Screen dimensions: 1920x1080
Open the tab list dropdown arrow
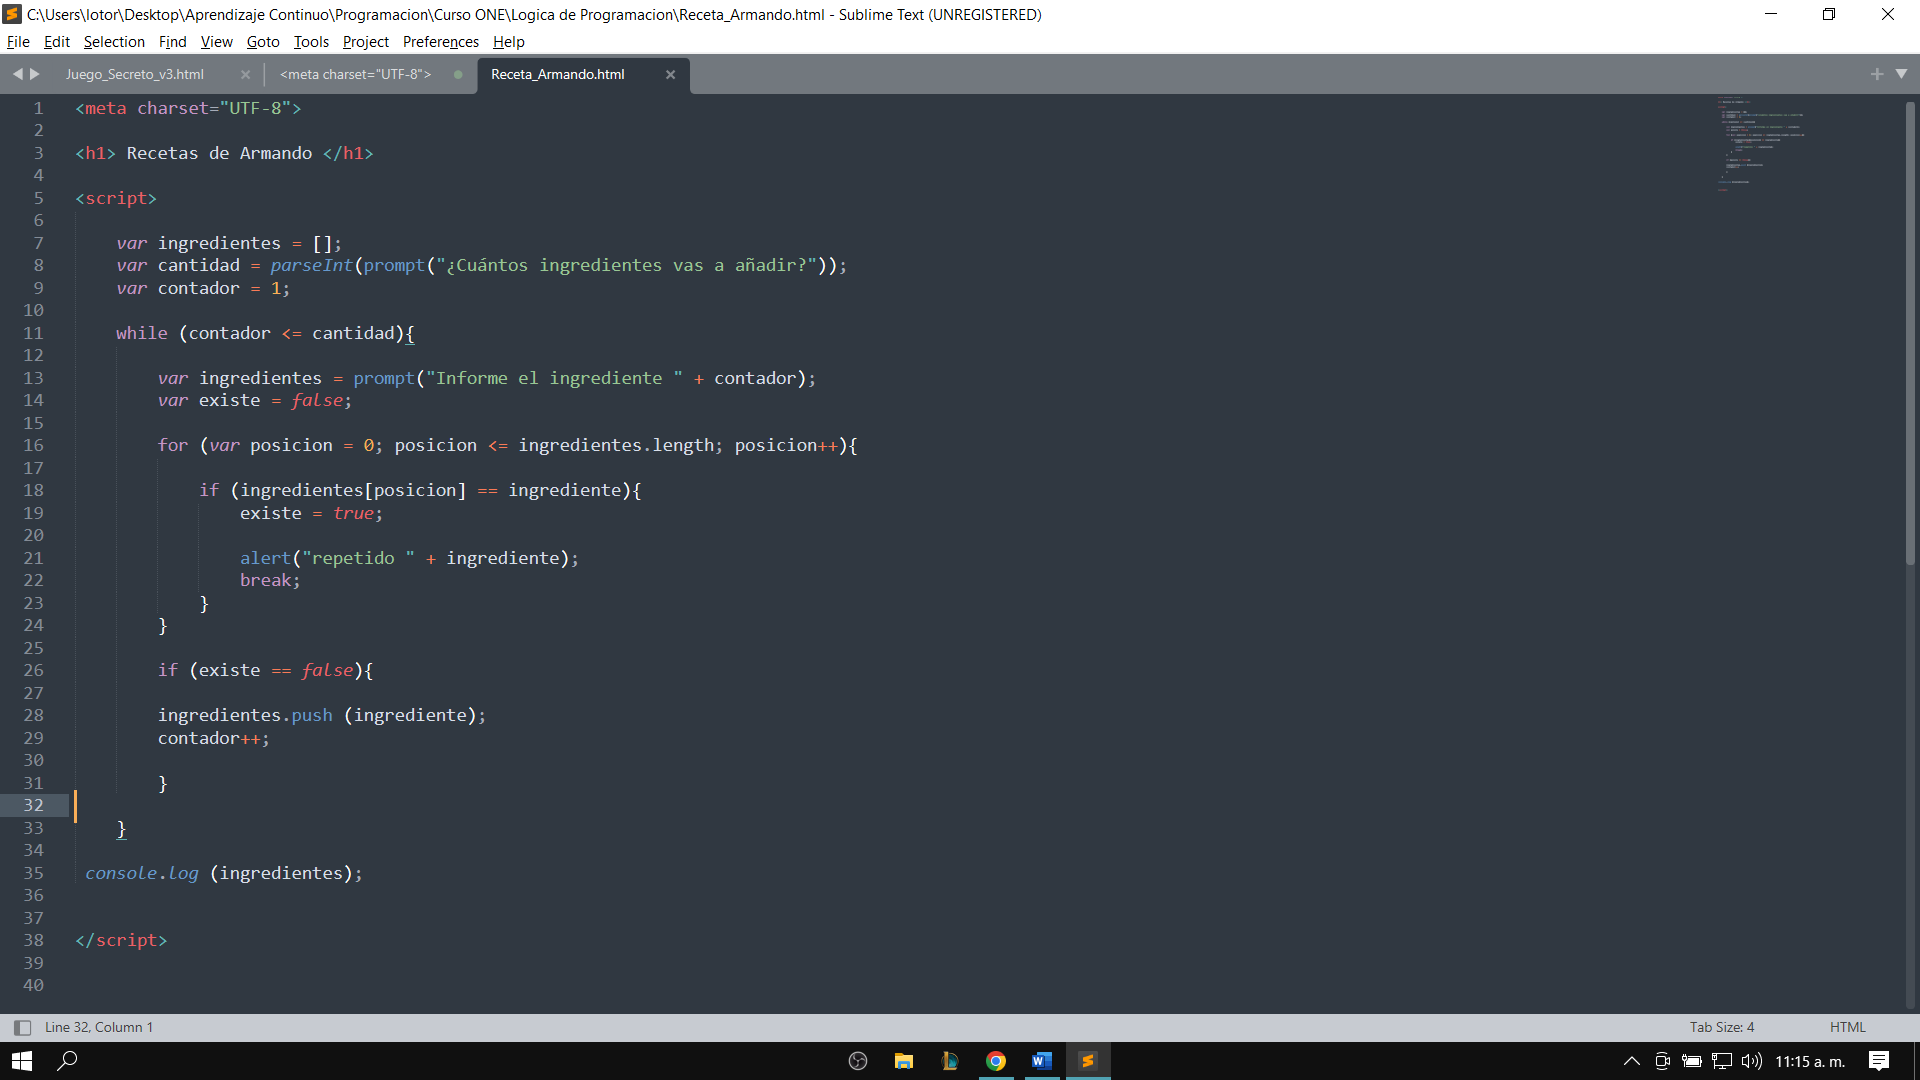point(1901,74)
